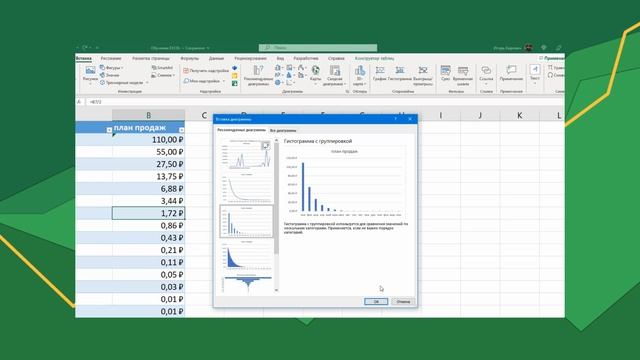
Task: Select cell with 6,88 ₽
Action: click(x=149, y=189)
